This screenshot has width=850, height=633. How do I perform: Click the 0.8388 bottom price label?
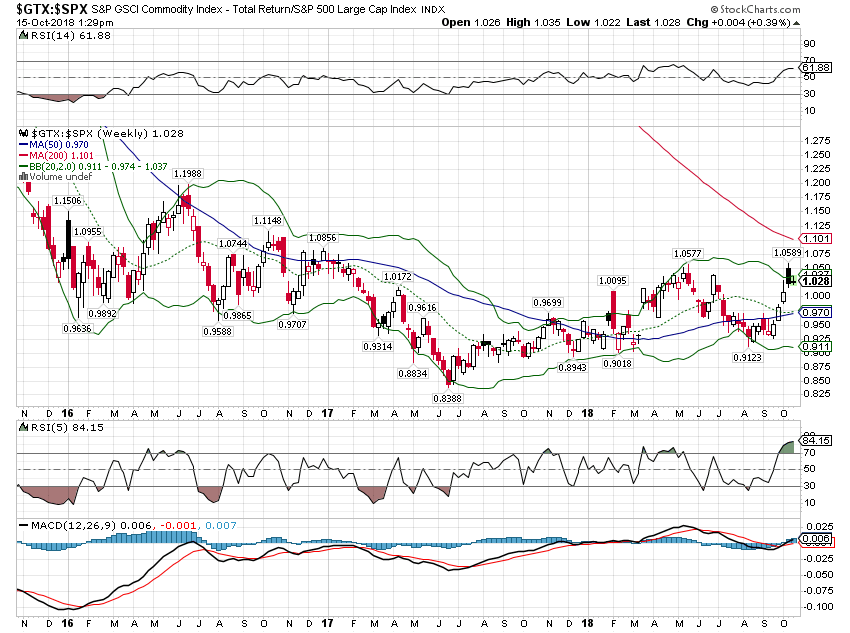click(x=448, y=398)
